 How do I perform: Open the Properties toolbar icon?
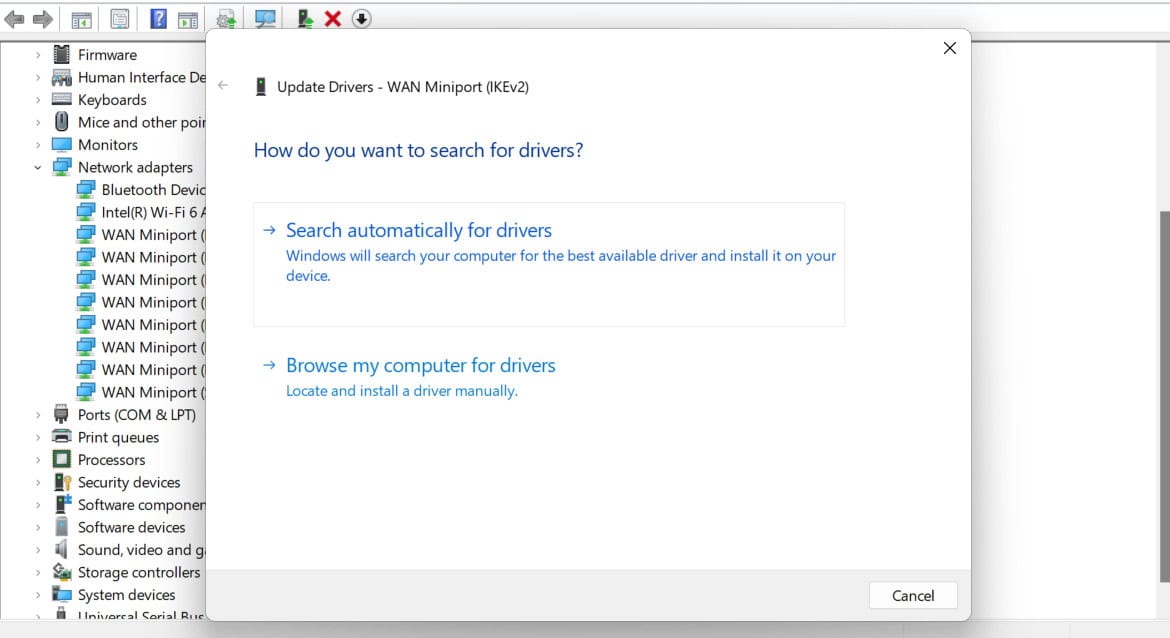(x=119, y=18)
